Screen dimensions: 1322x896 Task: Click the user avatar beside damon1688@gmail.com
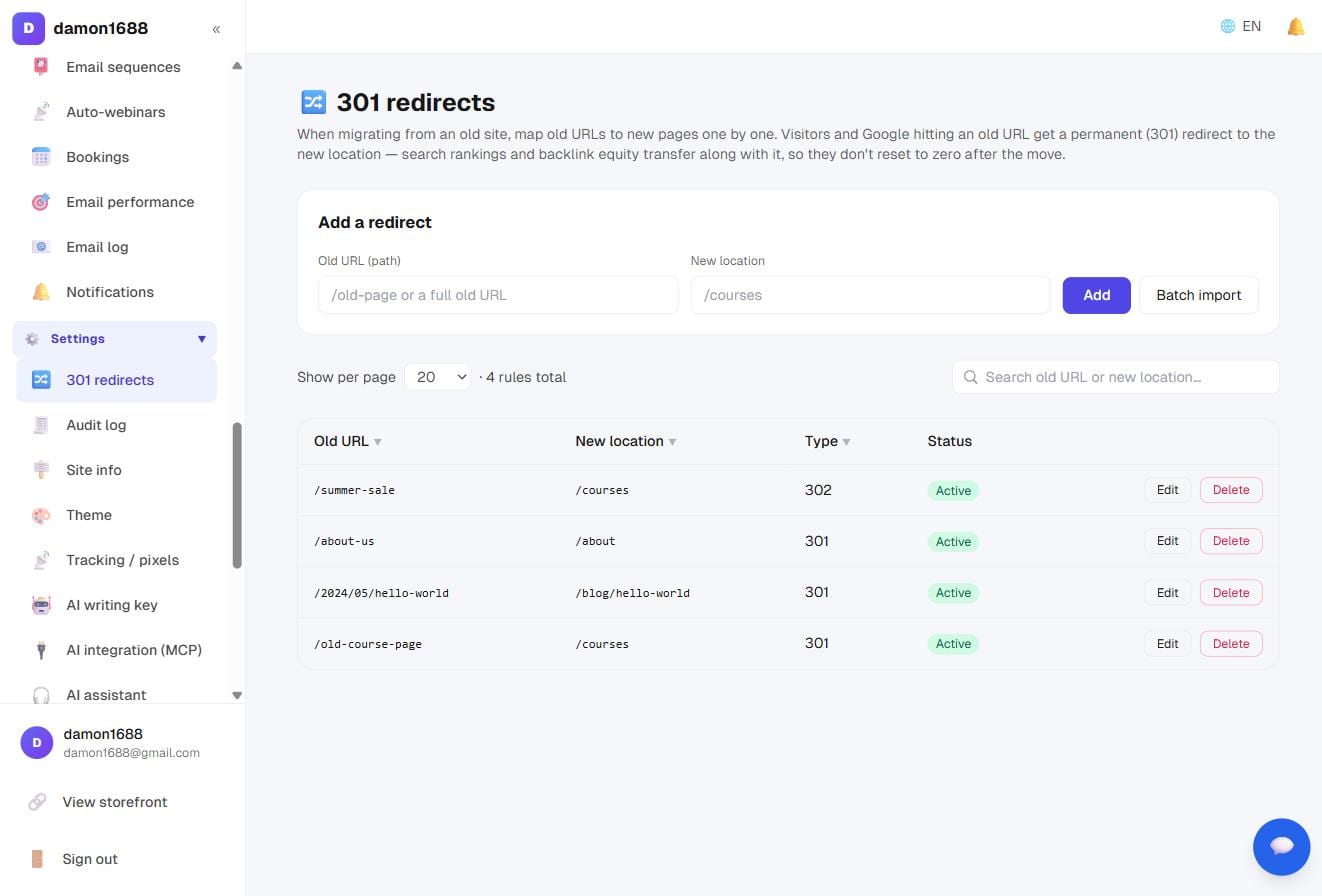(x=37, y=742)
